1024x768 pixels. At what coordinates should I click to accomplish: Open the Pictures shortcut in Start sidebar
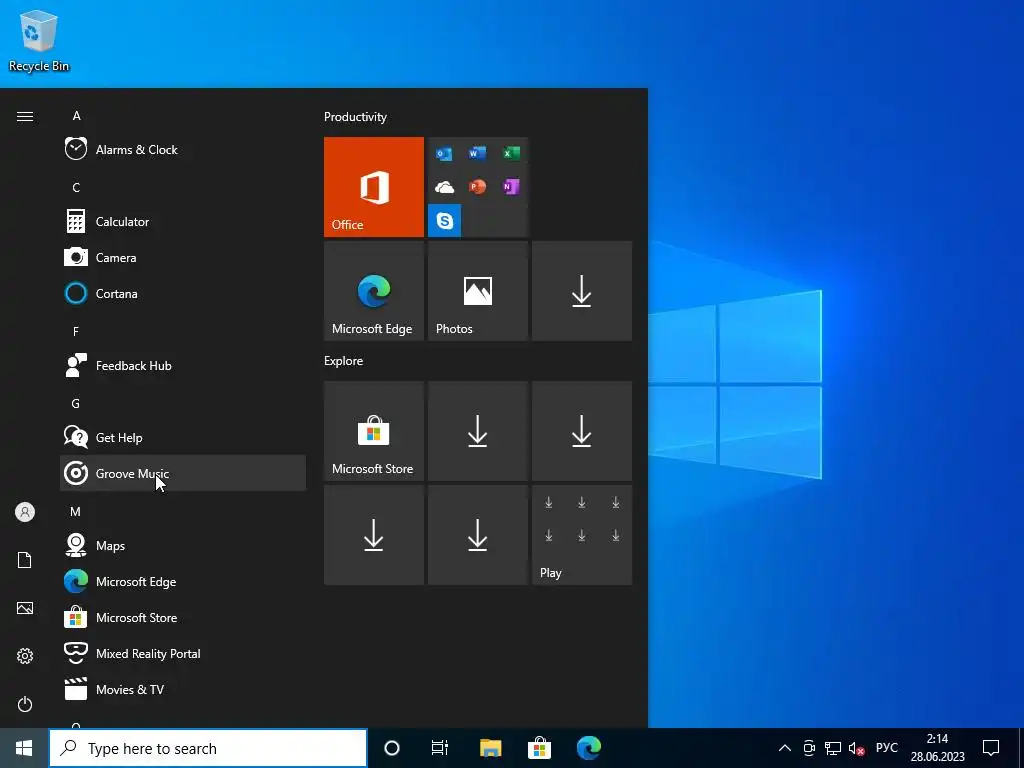[25, 608]
